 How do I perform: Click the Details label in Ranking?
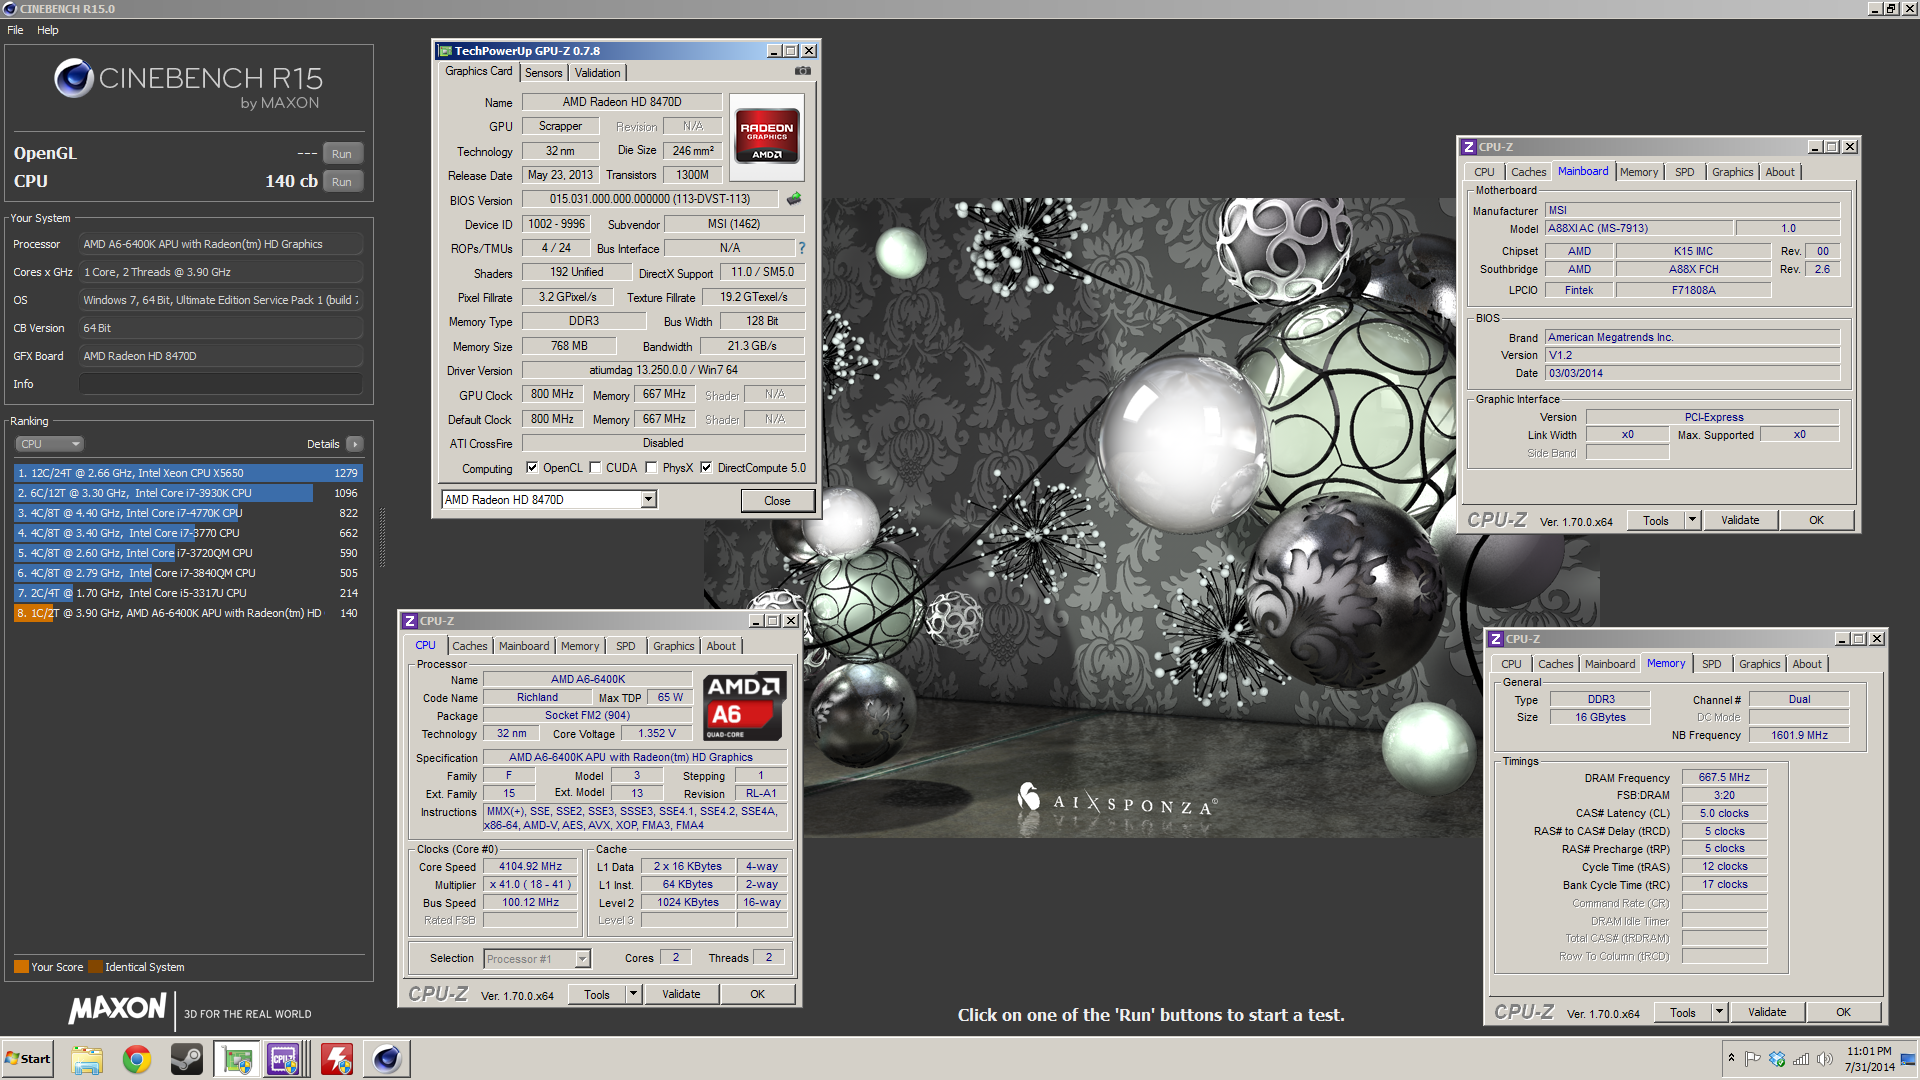[323, 444]
